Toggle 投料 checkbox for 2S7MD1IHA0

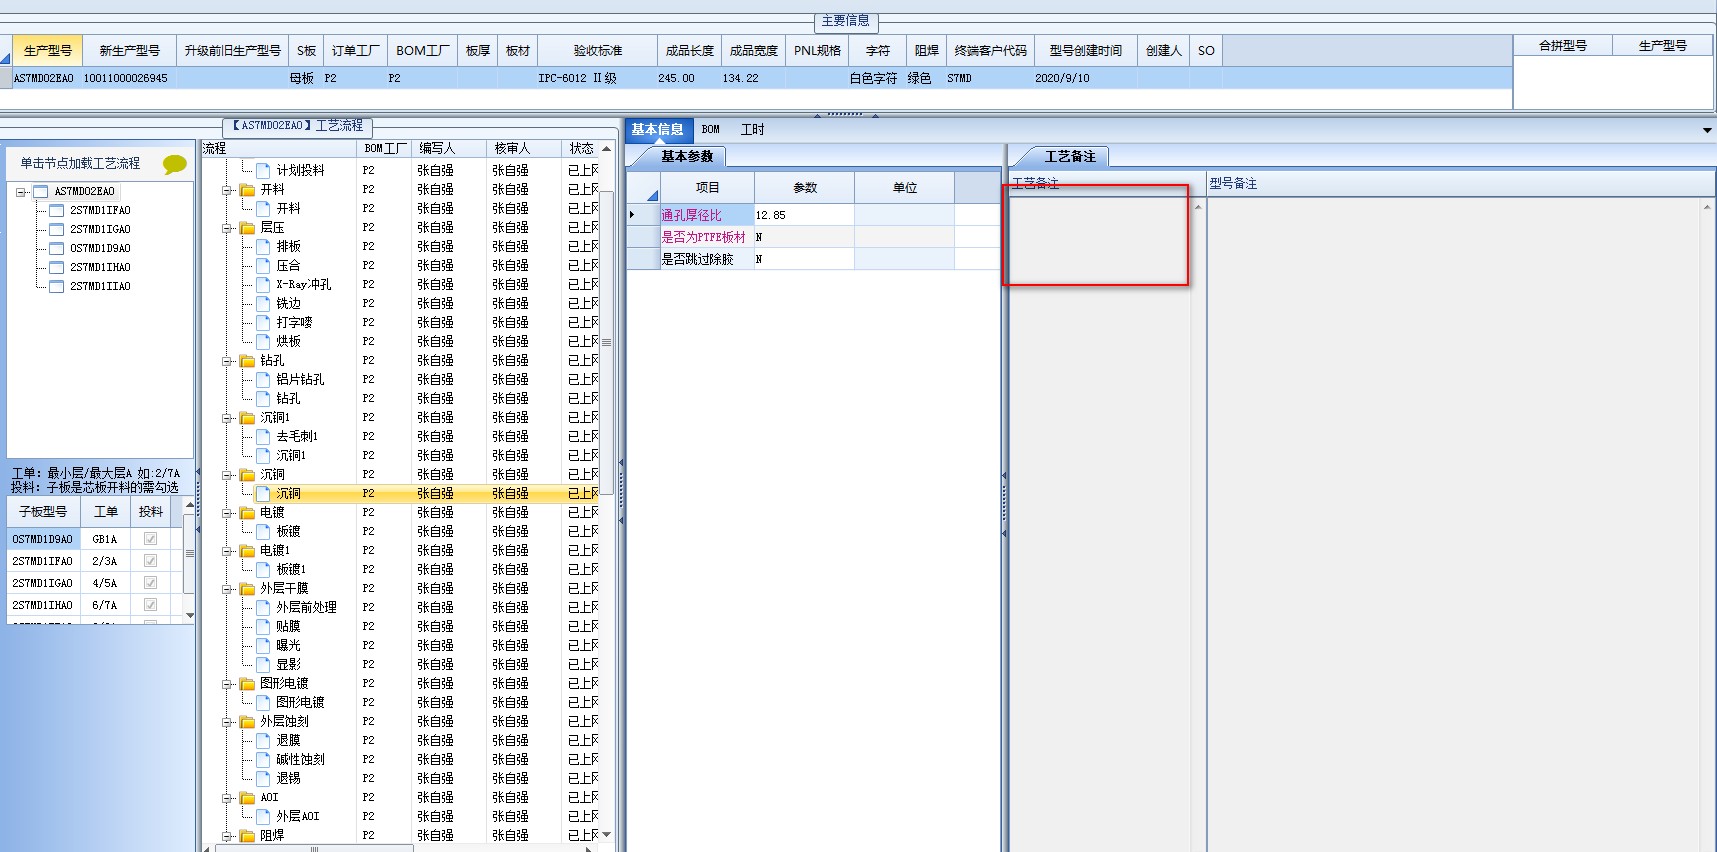coord(151,605)
